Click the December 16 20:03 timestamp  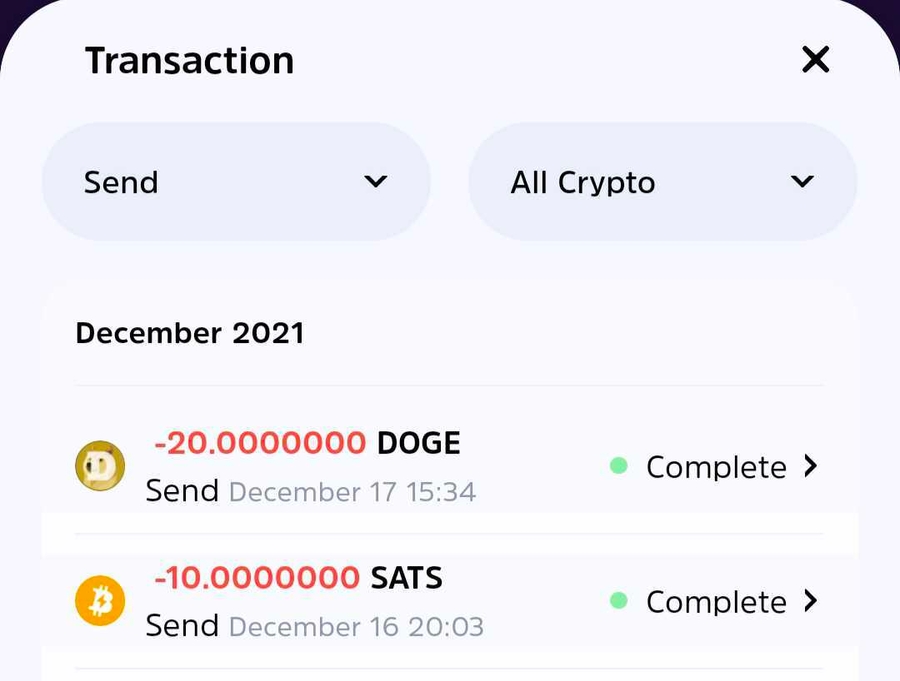(x=356, y=627)
